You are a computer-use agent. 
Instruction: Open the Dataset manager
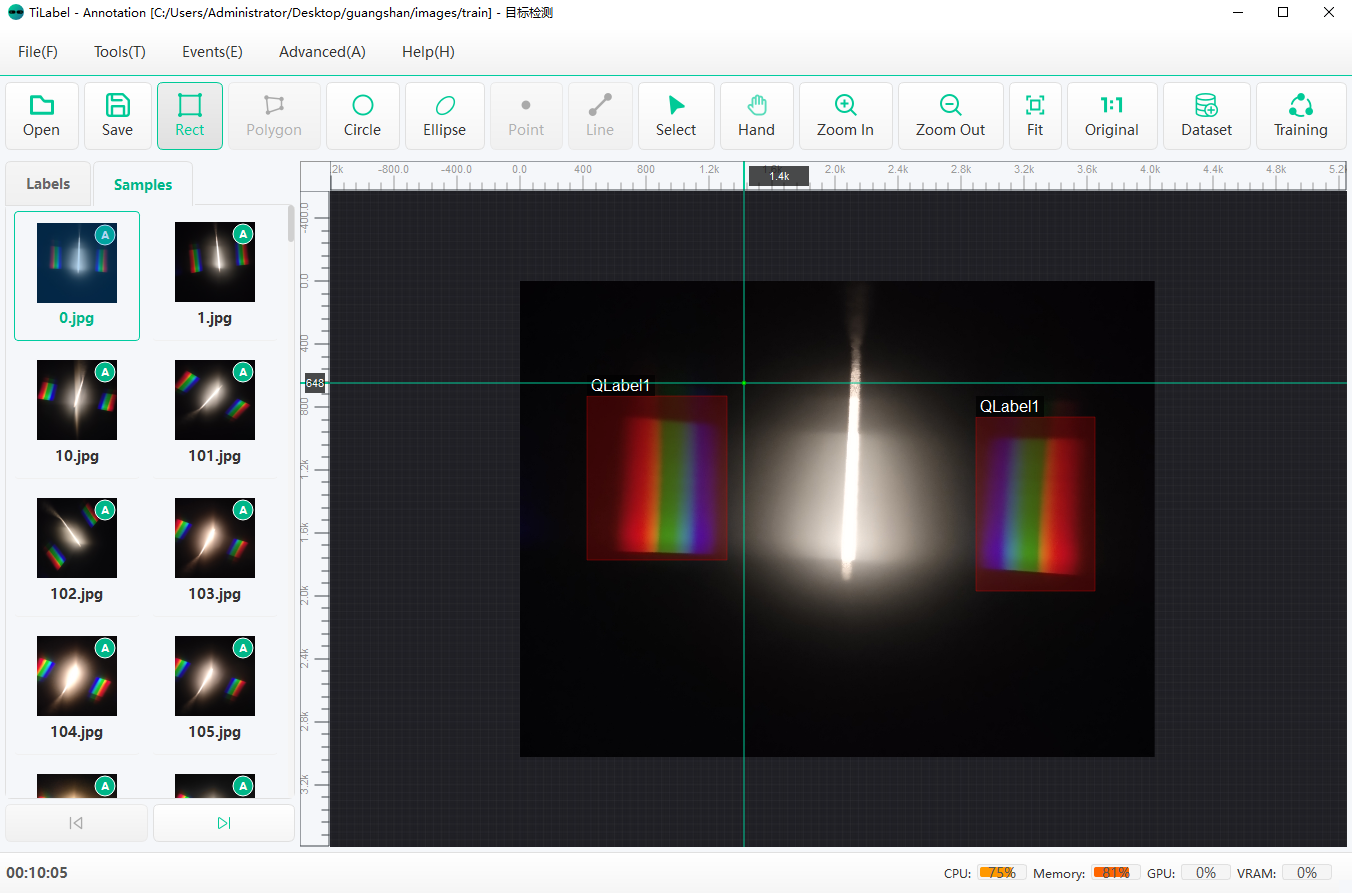click(1206, 115)
